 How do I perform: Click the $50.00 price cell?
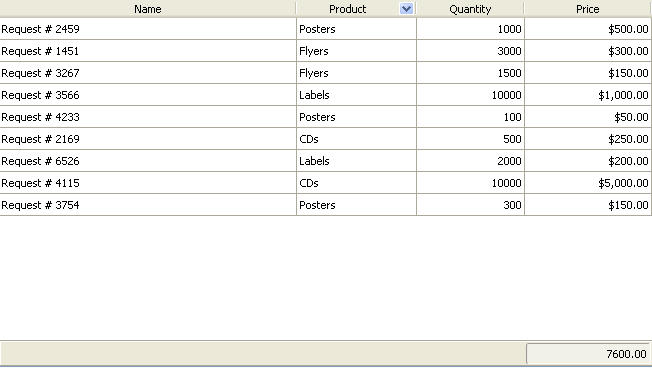pos(588,117)
